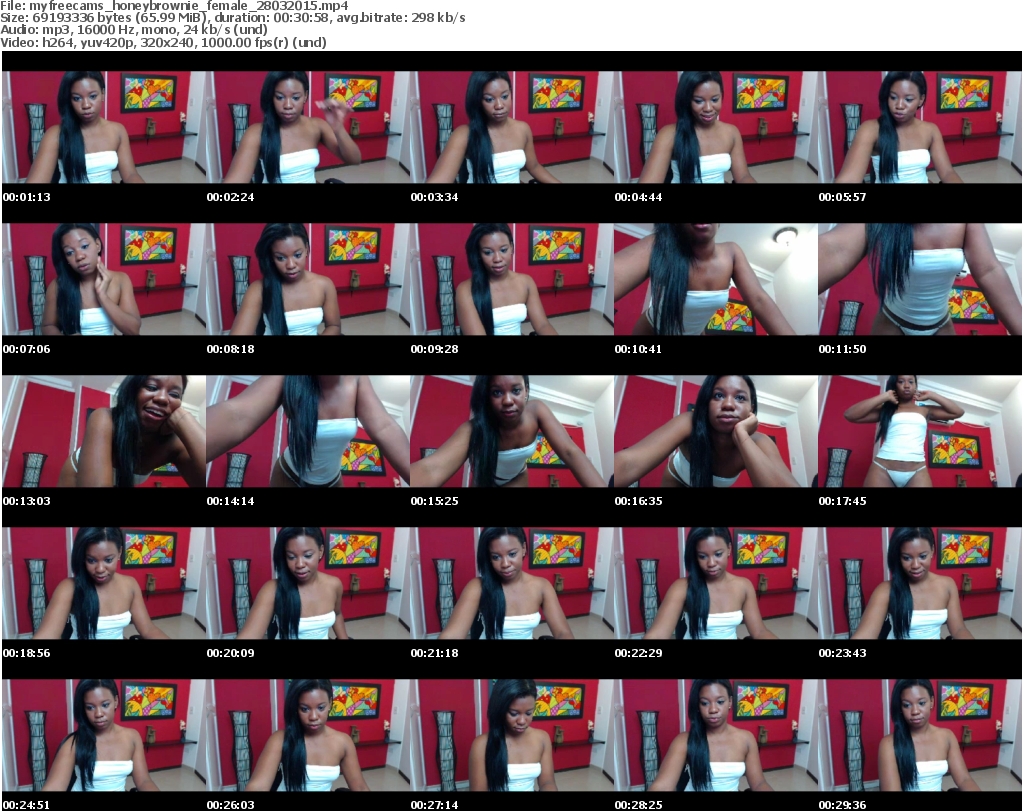Select the thumbnail frame at 00:18:56
Image resolution: width=1024 pixels, height=811 pixels.
pyautogui.click(x=104, y=583)
